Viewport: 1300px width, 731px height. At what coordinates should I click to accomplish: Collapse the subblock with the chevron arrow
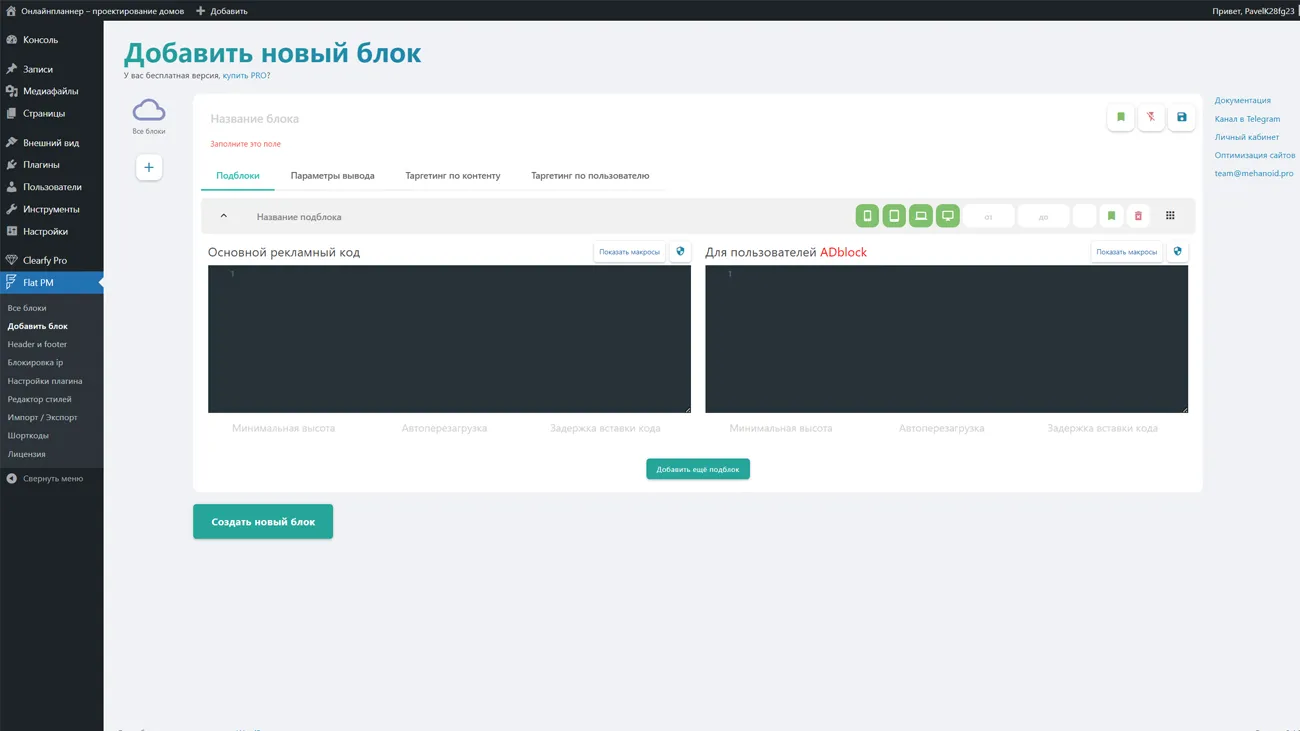[x=224, y=216]
